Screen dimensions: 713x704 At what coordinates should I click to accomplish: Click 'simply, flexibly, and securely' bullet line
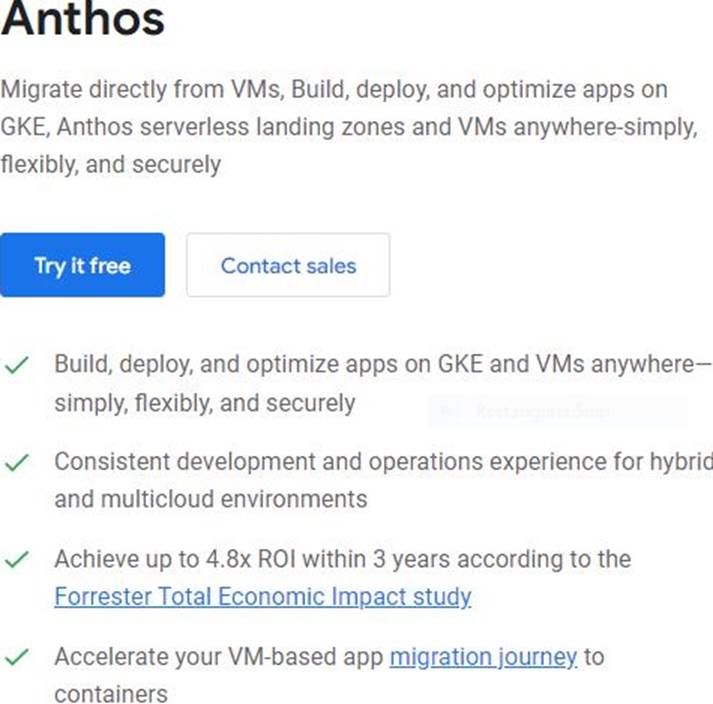[205, 403]
